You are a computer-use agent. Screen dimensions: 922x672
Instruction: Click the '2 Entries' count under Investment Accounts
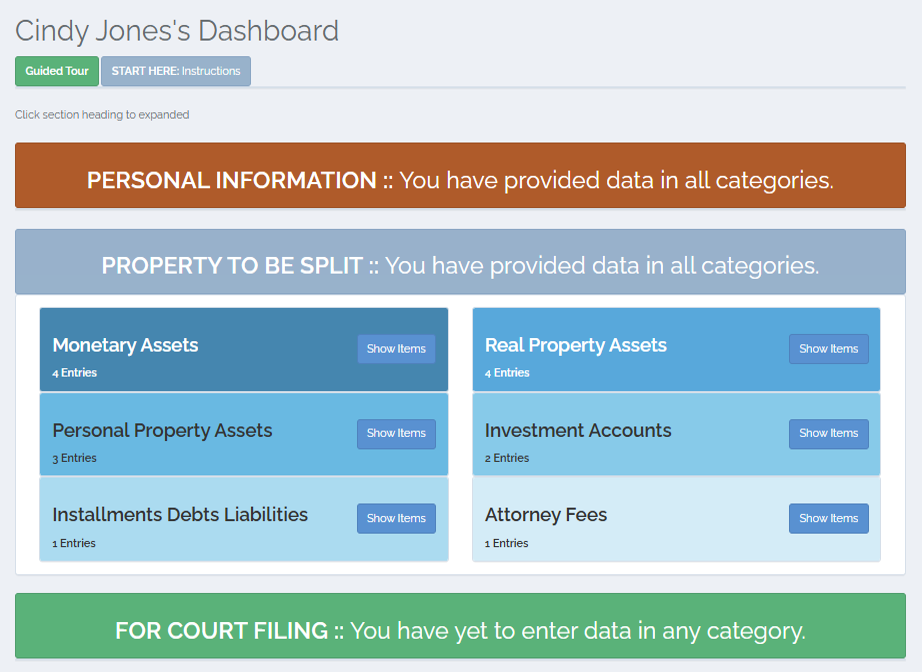[x=507, y=458]
